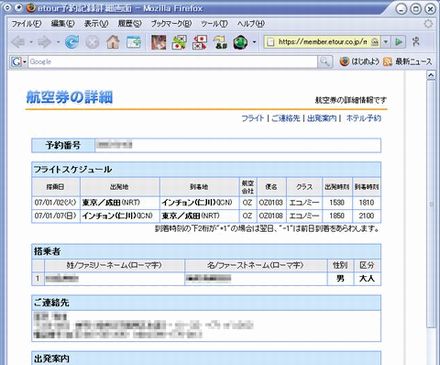440x365 pixels.
Task: Click the activity throbber icon
Action: (428, 24)
